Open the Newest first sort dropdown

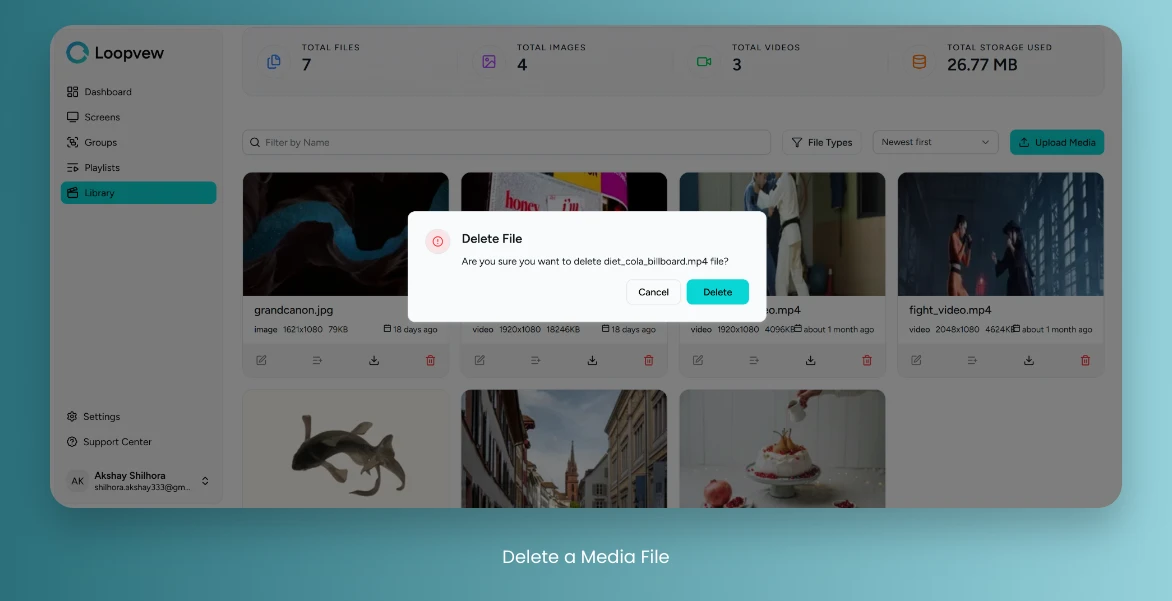click(935, 142)
